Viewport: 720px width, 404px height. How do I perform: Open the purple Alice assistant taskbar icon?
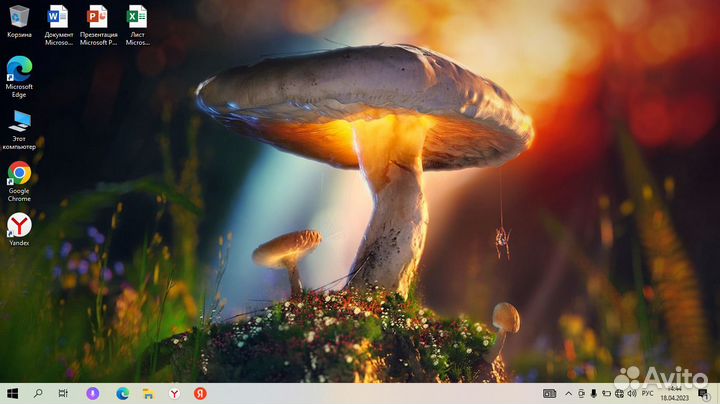tap(93, 394)
